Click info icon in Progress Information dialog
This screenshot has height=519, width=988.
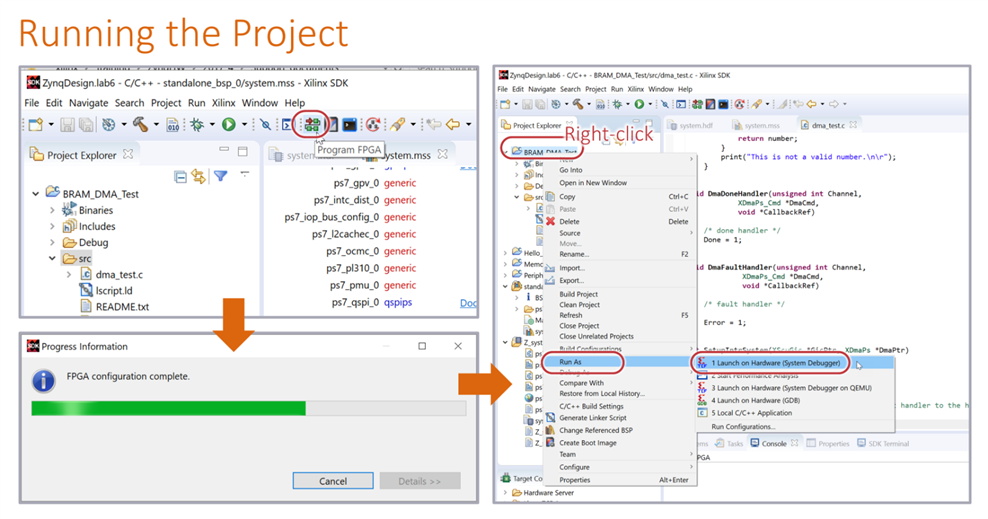pos(43,381)
